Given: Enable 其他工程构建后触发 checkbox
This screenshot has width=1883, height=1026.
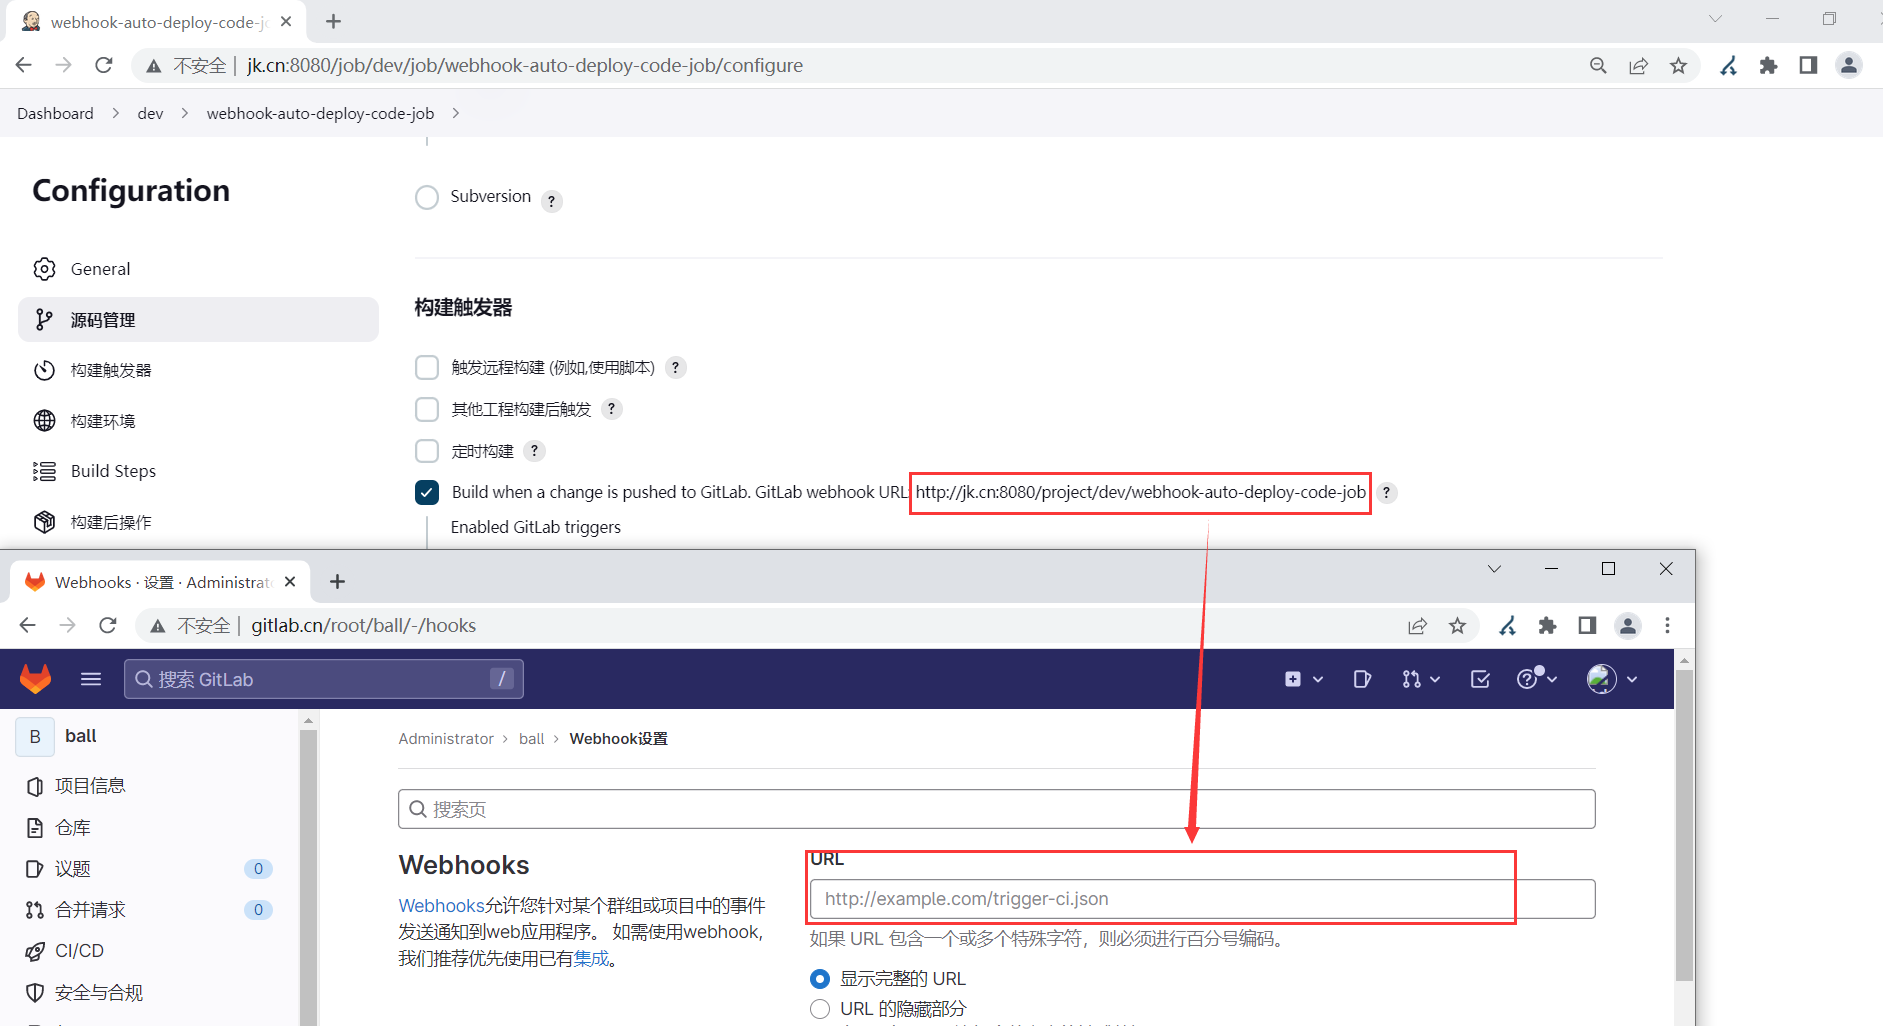Looking at the screenshot, I should 427,409.
